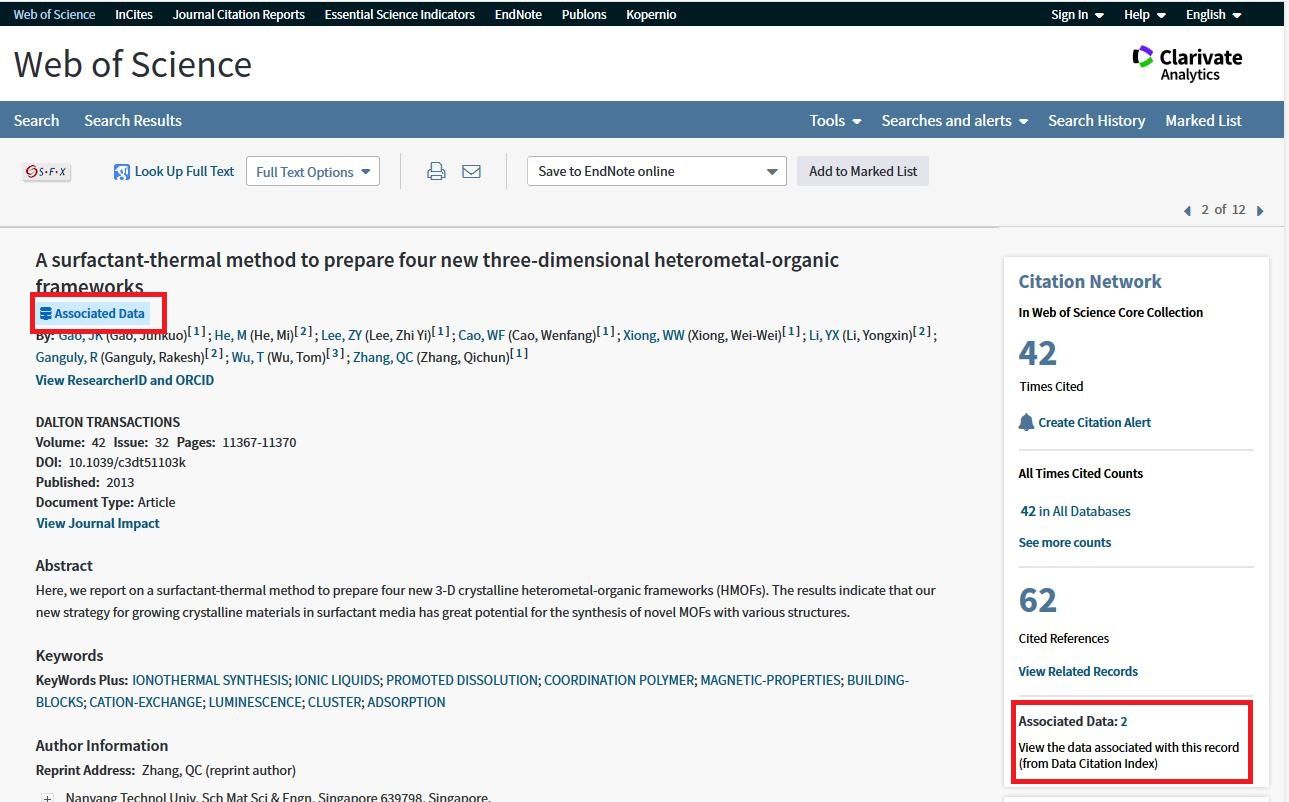Click the DALTON TRANSACTIONS journal name

point(108,422)
